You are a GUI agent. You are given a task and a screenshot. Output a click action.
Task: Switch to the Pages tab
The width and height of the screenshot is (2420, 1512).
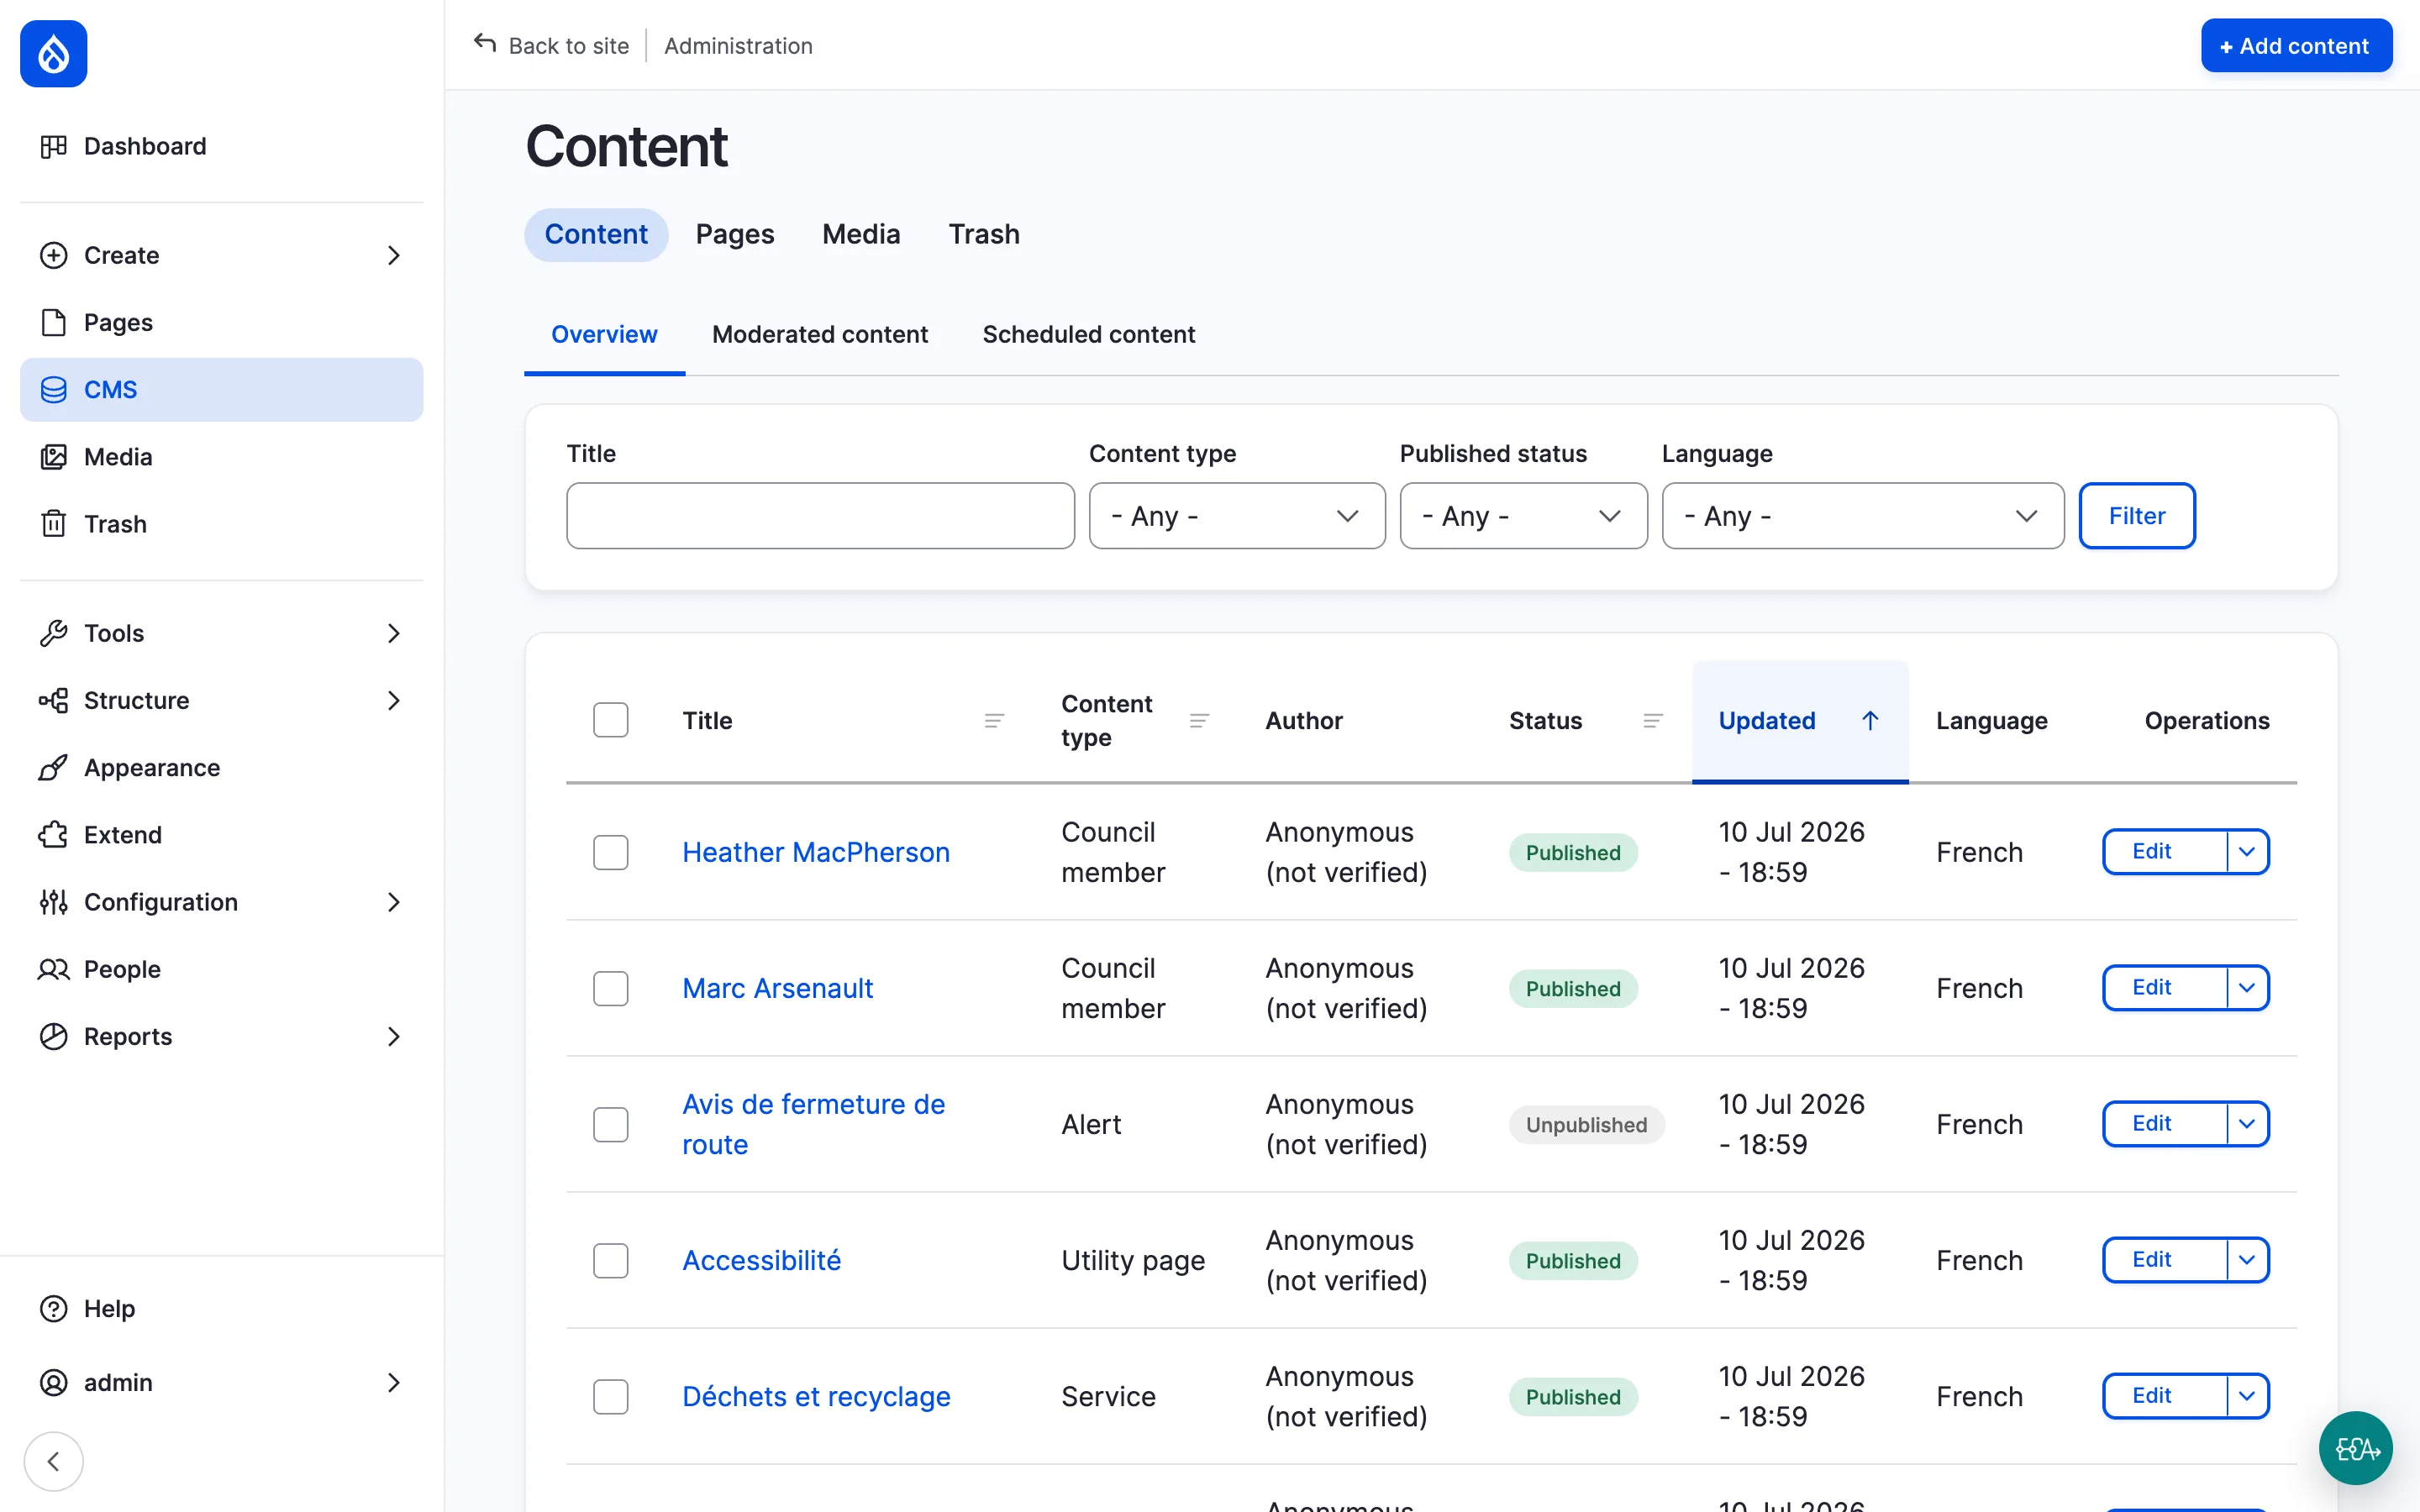click(735, 234)
